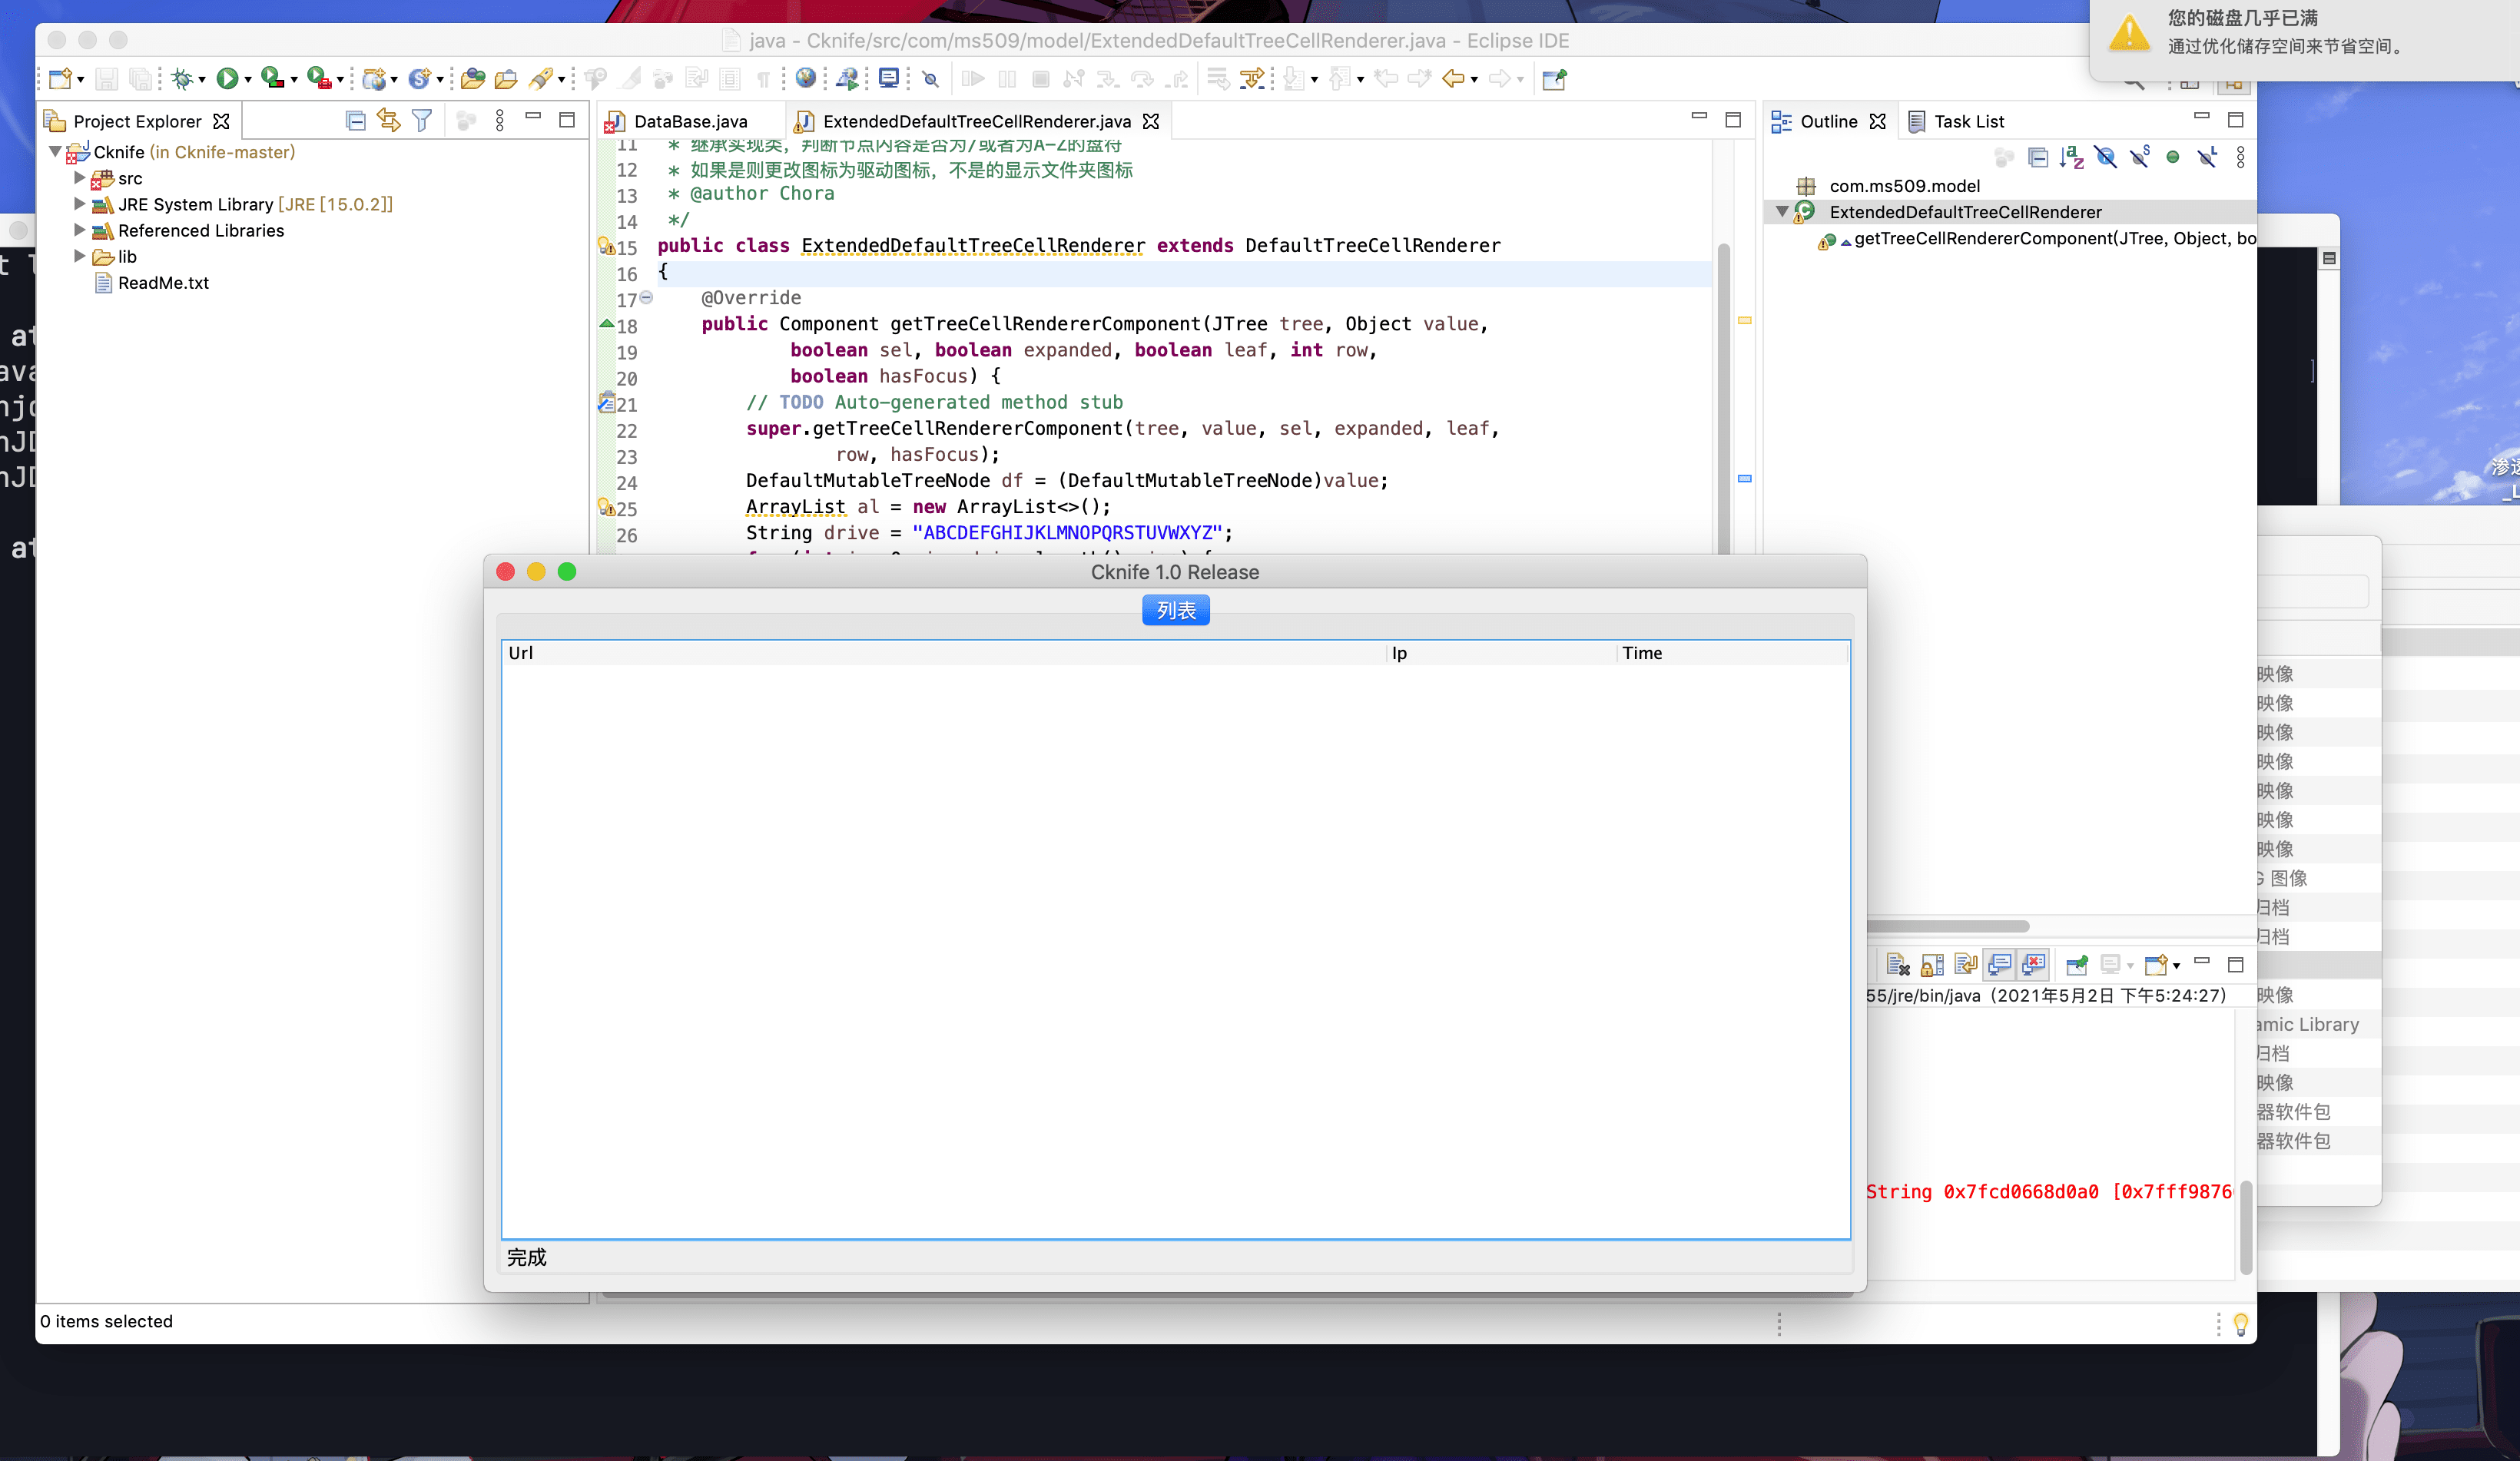Toggle Hide Static Members in Outline
The height and width of the screenshot is (1461, 2520).
point(2139,157)
